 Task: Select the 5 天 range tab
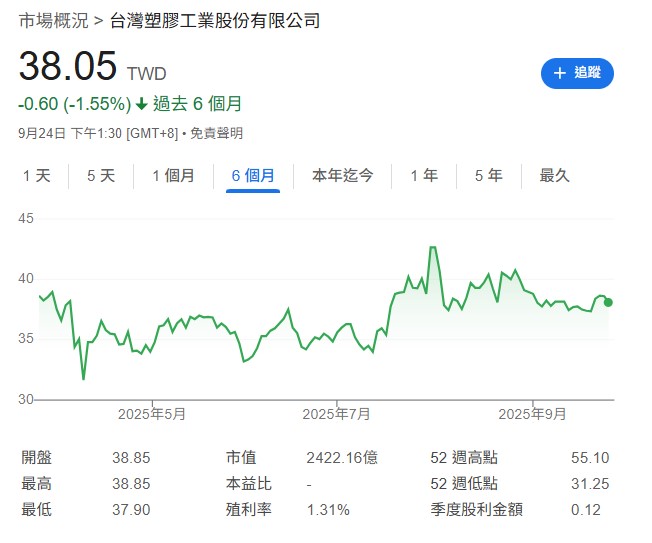tap(101, 175)
